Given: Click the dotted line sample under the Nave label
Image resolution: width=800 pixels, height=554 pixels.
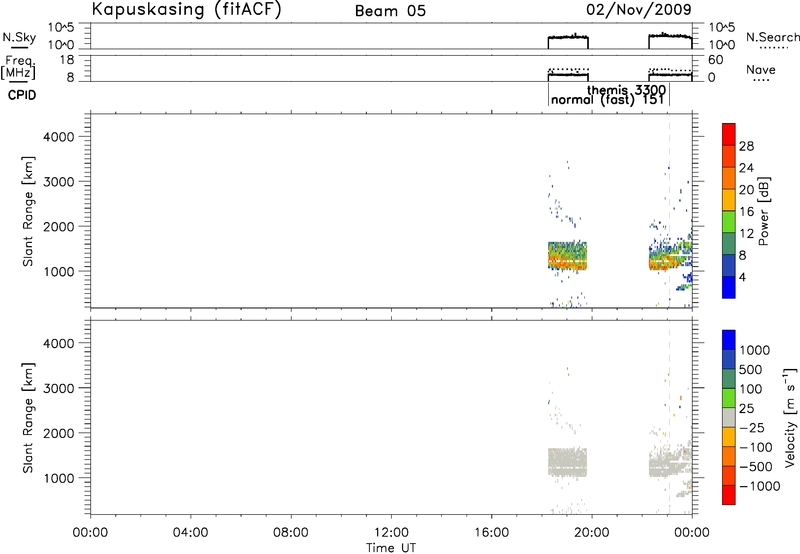Looking at the screenshot, I should coord(762,80).
